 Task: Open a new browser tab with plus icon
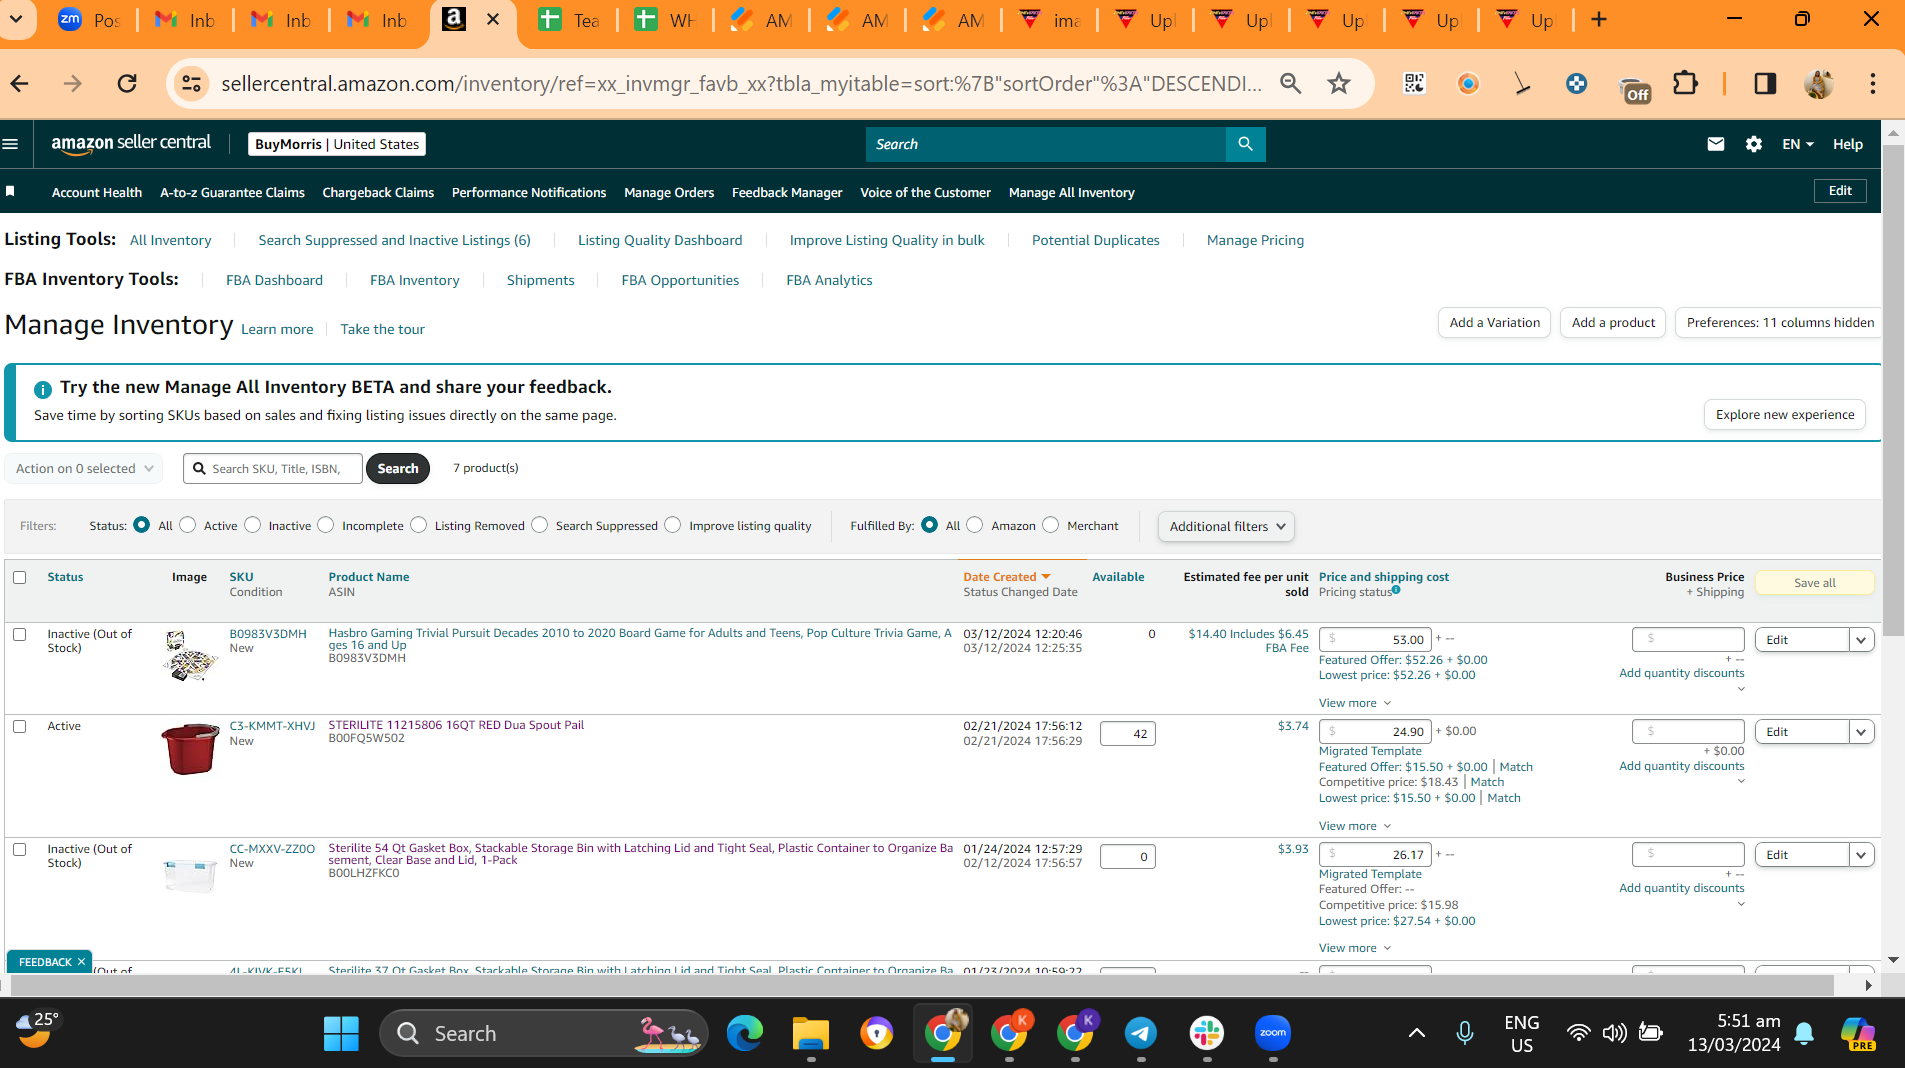click(1599, 20)
